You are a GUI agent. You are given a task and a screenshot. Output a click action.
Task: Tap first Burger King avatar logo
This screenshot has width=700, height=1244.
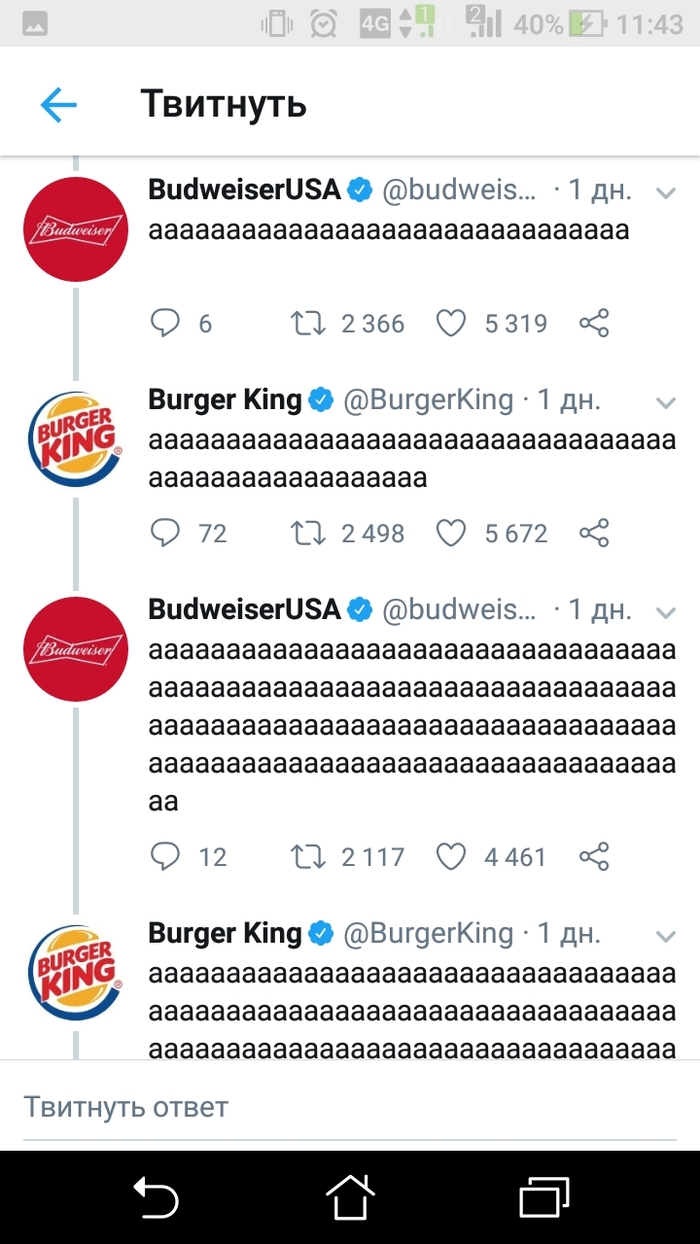click(76, 438)
